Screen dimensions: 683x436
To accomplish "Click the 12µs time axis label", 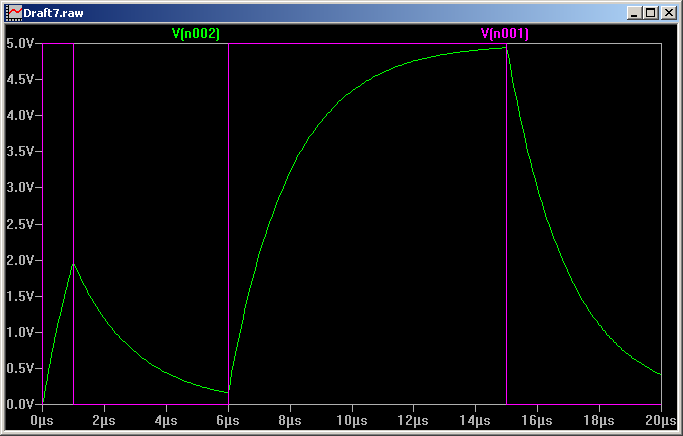I will [x=413, y=421].
